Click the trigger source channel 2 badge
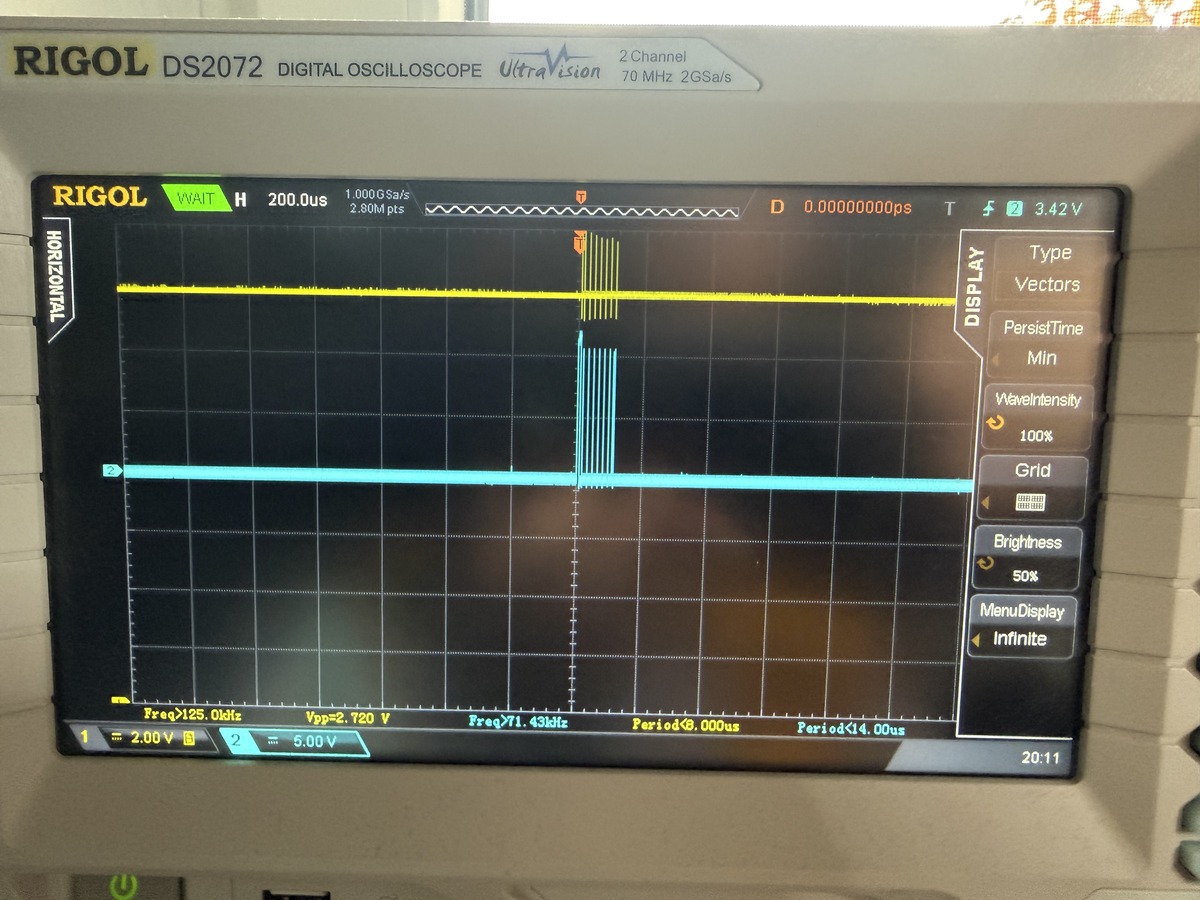 coord(1015,208)
